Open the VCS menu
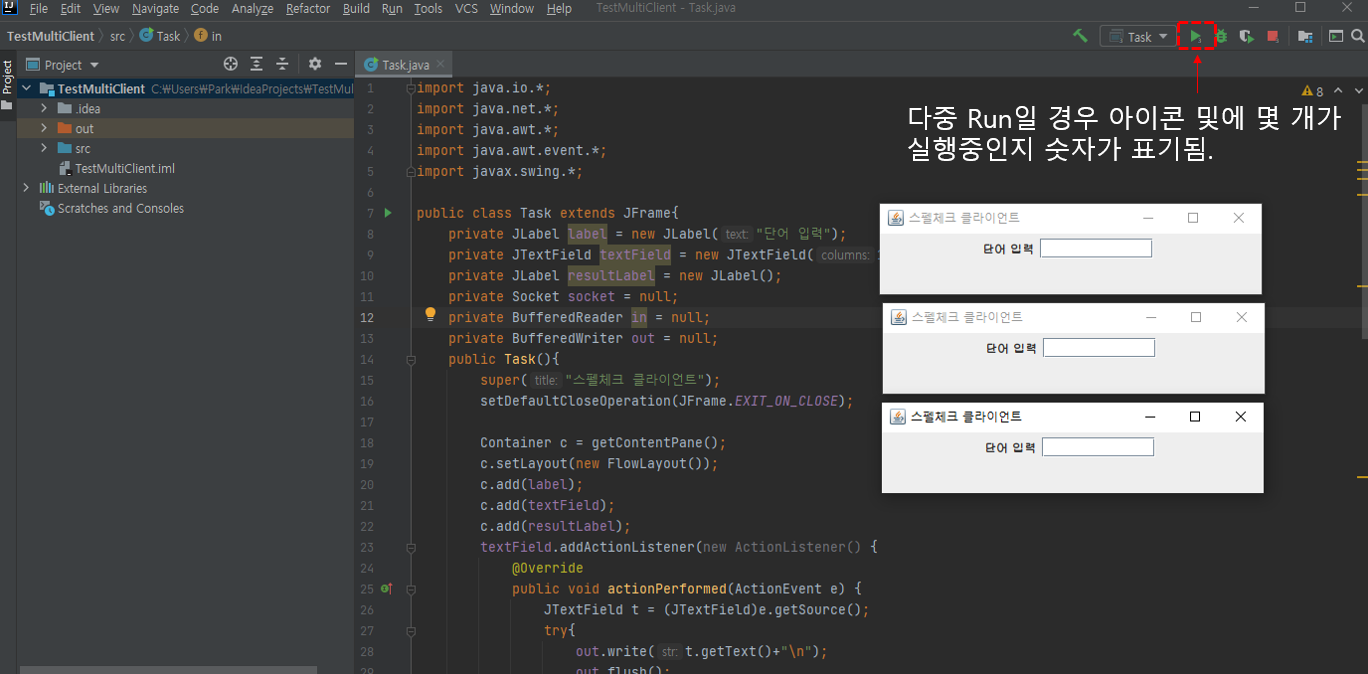1368x674 pixels. 466,8
